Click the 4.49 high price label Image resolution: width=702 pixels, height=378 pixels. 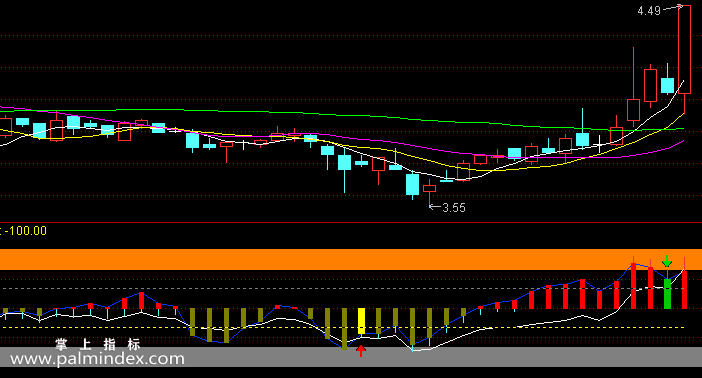tap(649, 11)
